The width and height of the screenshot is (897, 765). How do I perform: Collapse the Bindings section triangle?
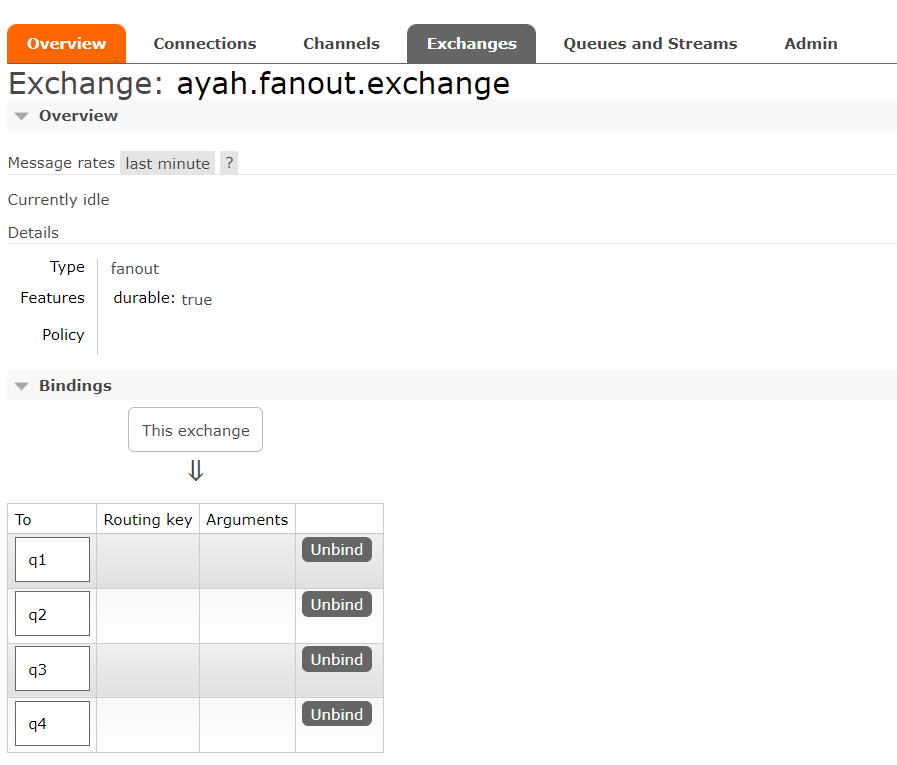pyautogui.click(x=22, y=386)
